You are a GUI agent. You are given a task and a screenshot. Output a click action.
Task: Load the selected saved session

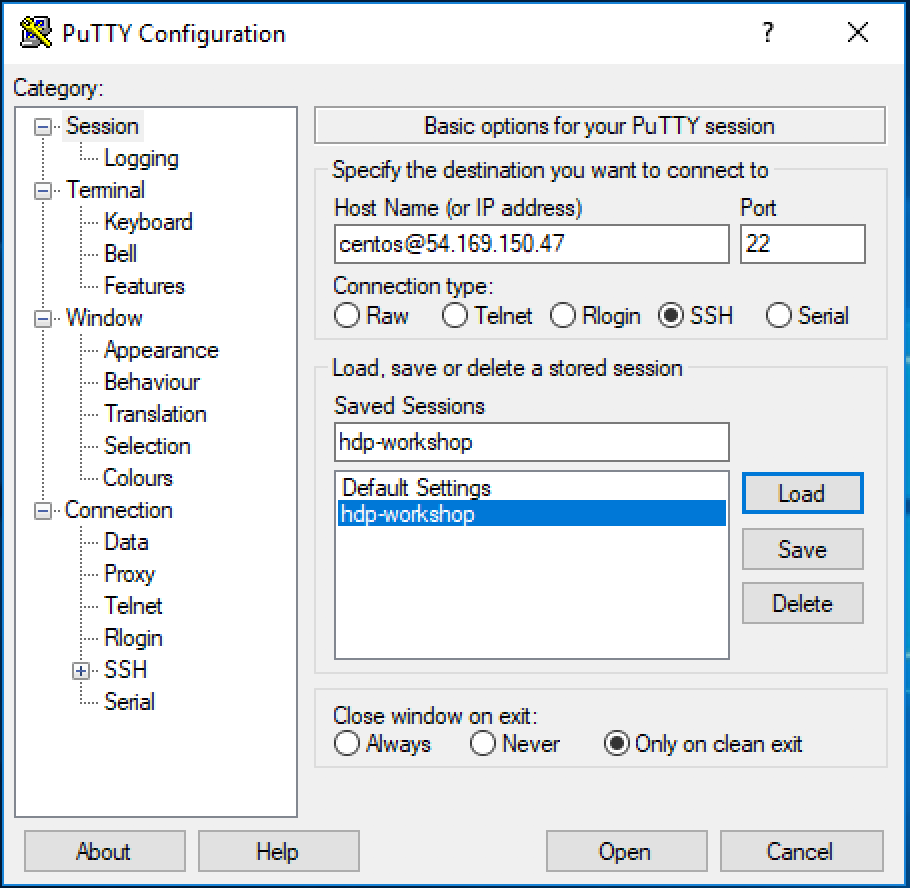[802, 493]
